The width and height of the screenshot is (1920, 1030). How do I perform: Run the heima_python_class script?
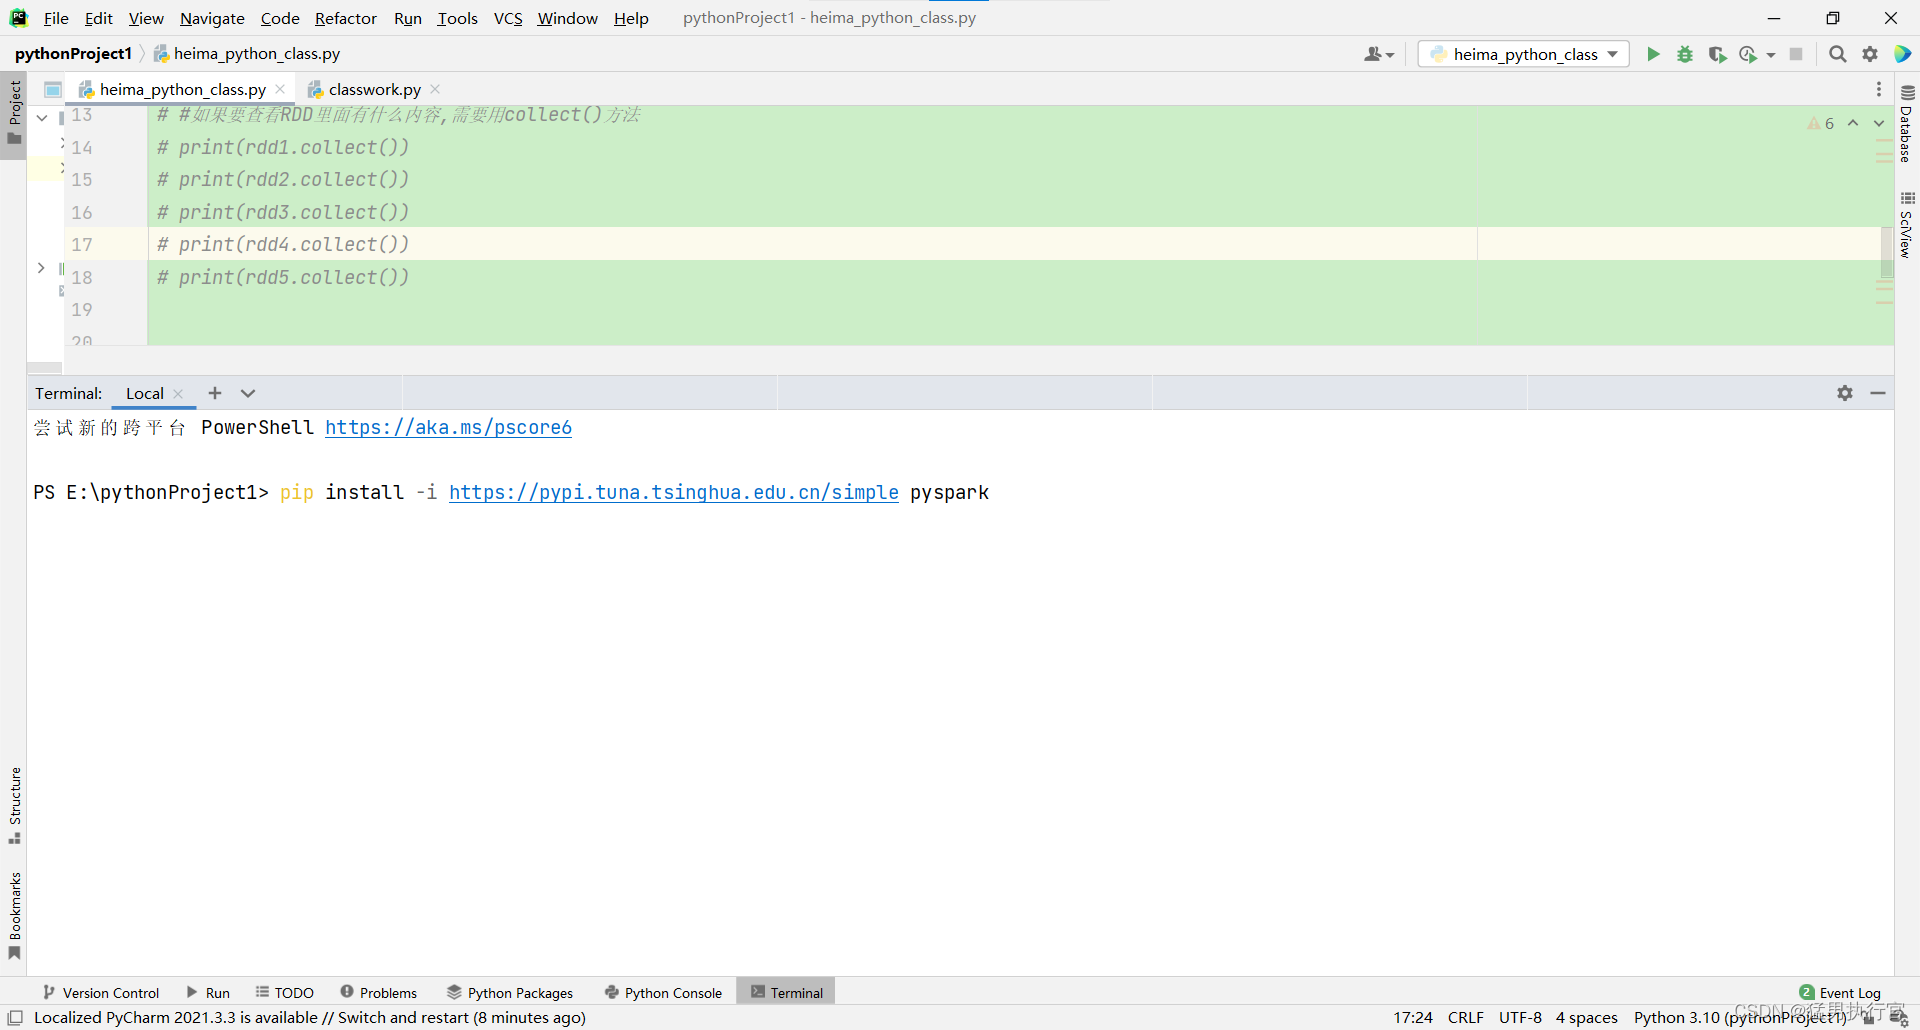(1653, 54)
